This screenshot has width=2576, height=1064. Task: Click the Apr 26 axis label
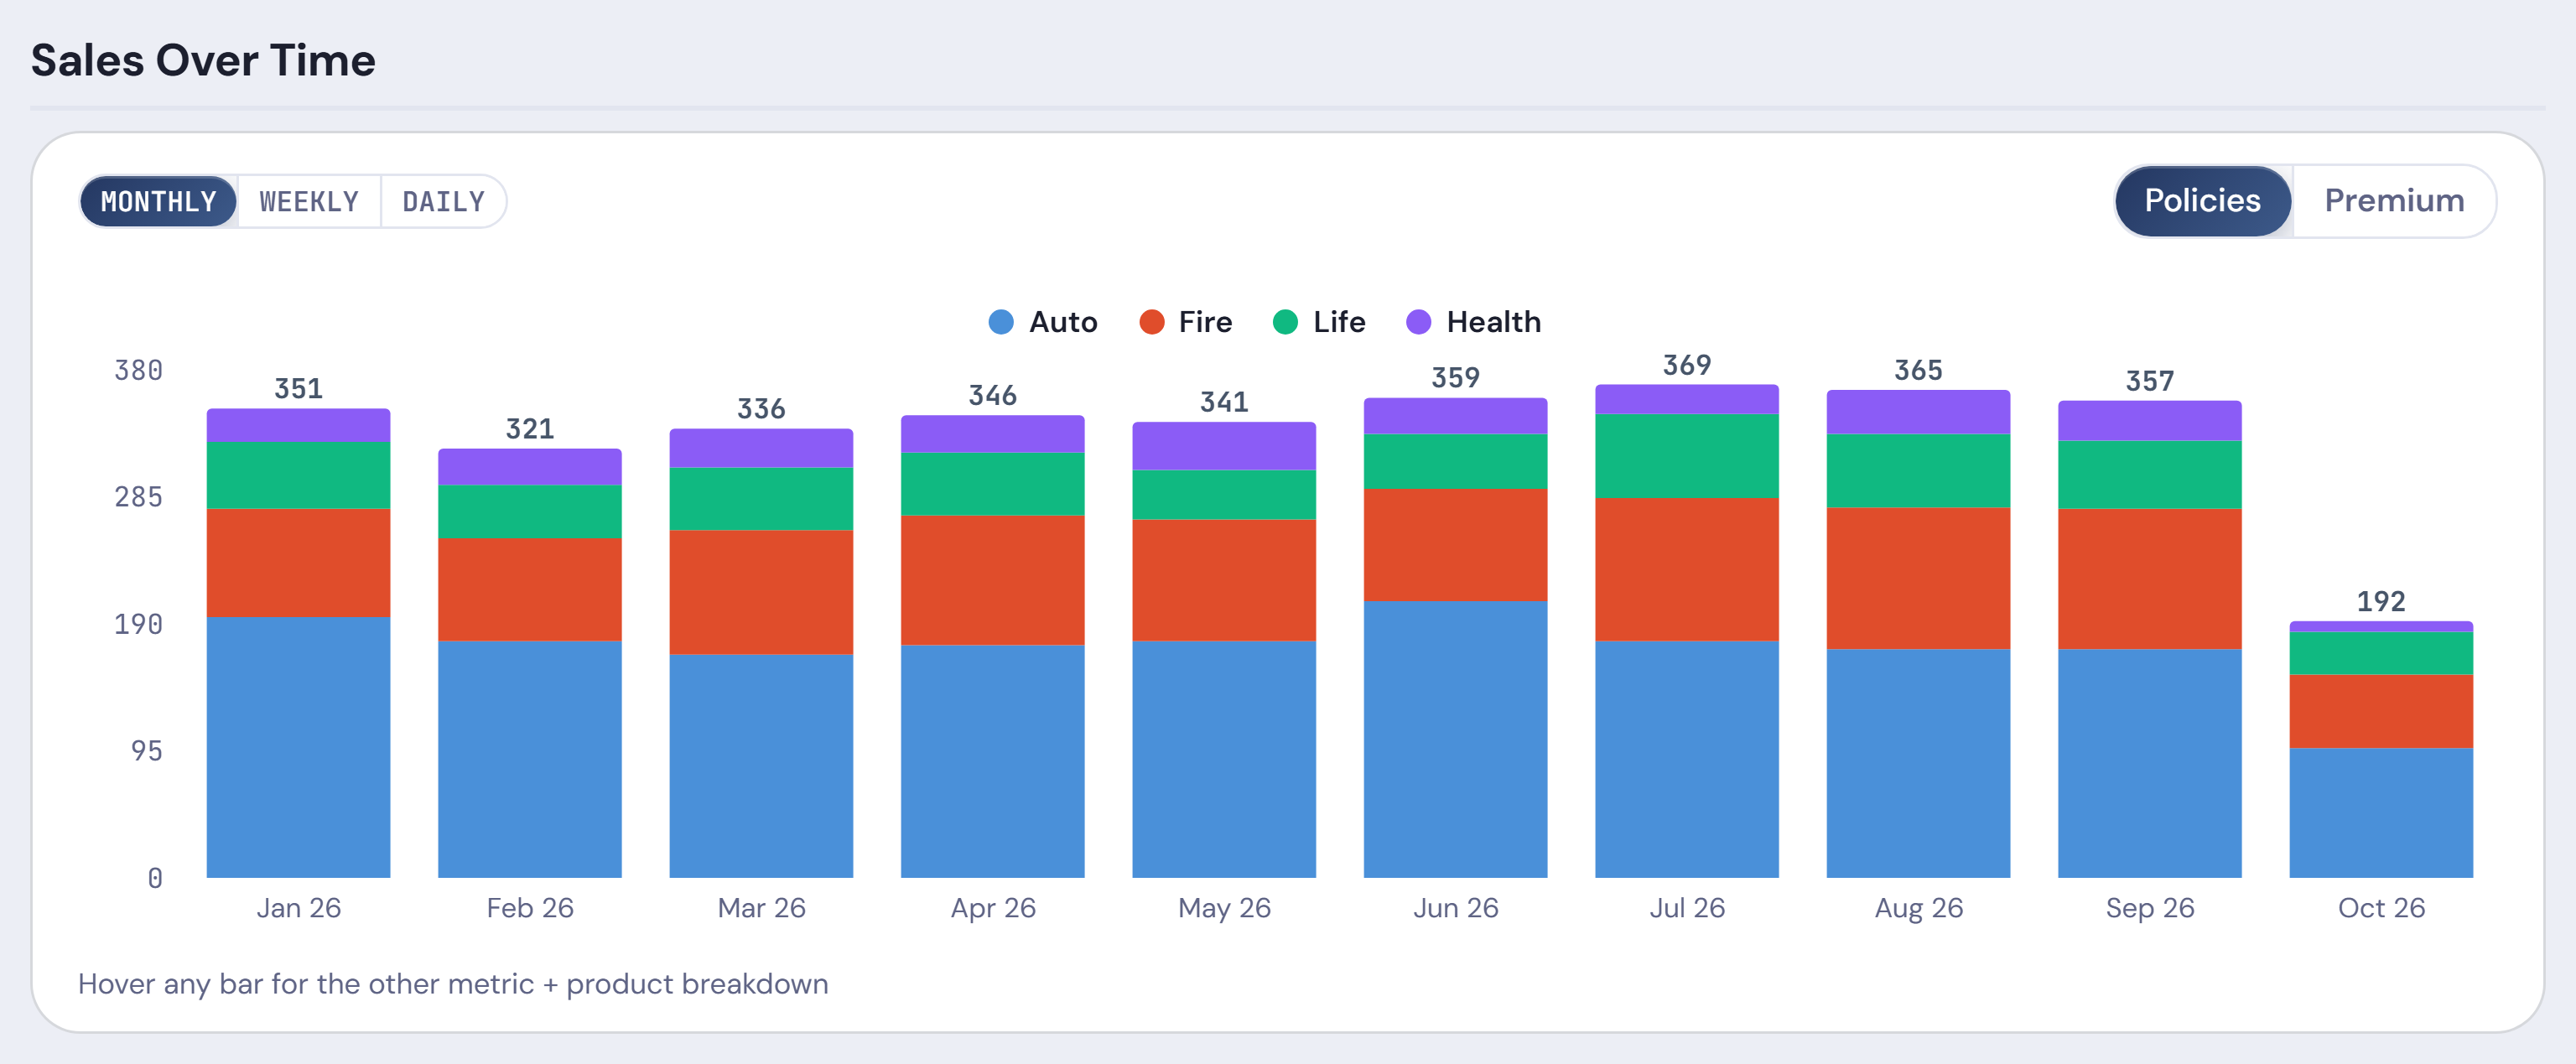pyautogui.click(x=992, y=908)
